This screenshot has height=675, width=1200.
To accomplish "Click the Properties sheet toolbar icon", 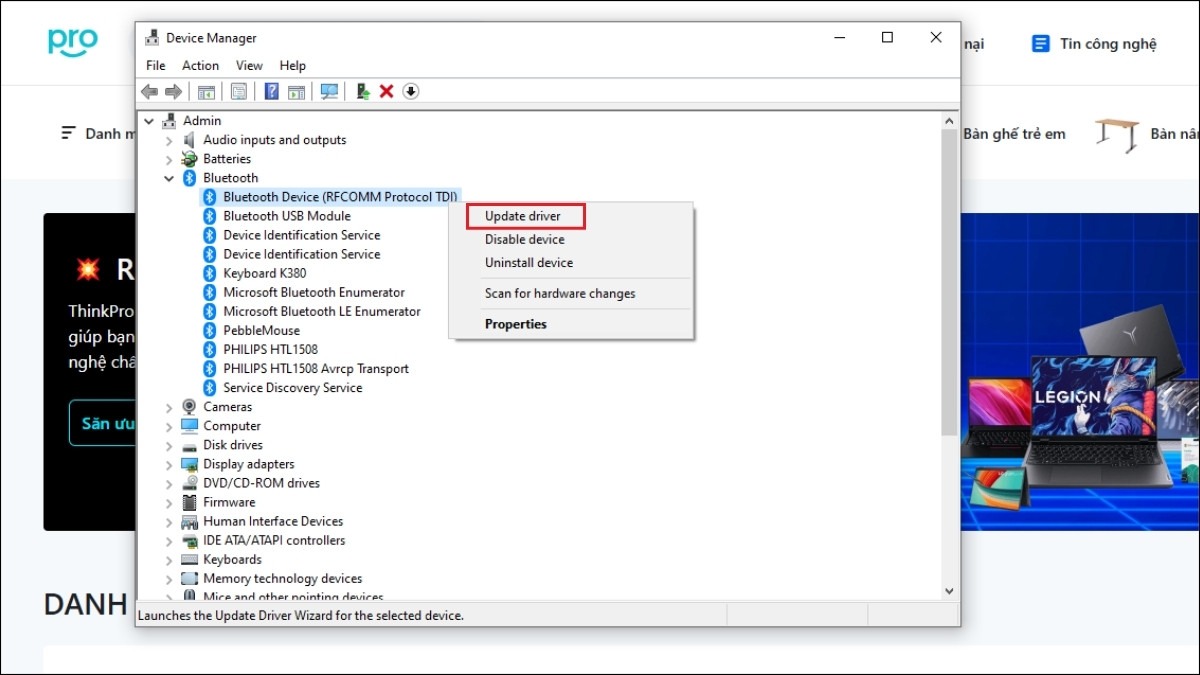I will (239, 92).
